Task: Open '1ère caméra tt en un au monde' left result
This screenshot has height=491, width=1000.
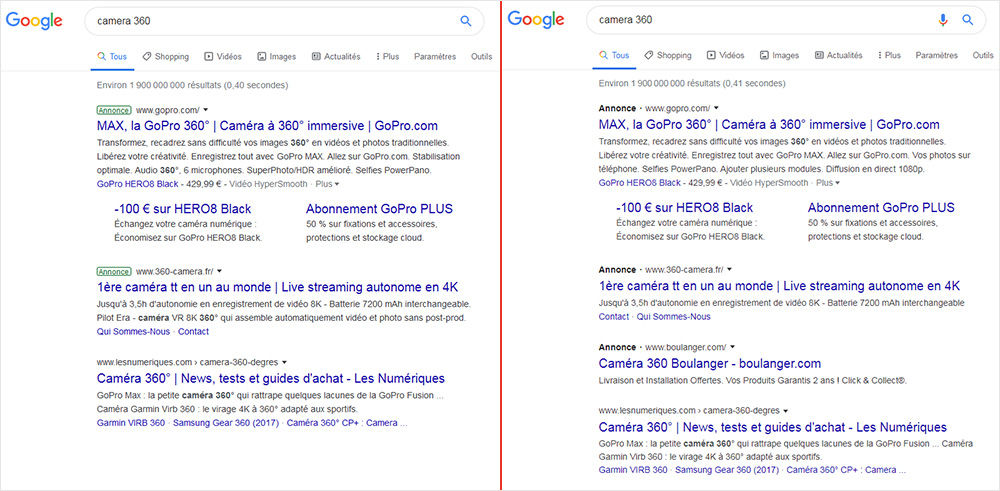Action: click(x=277, y=286)
